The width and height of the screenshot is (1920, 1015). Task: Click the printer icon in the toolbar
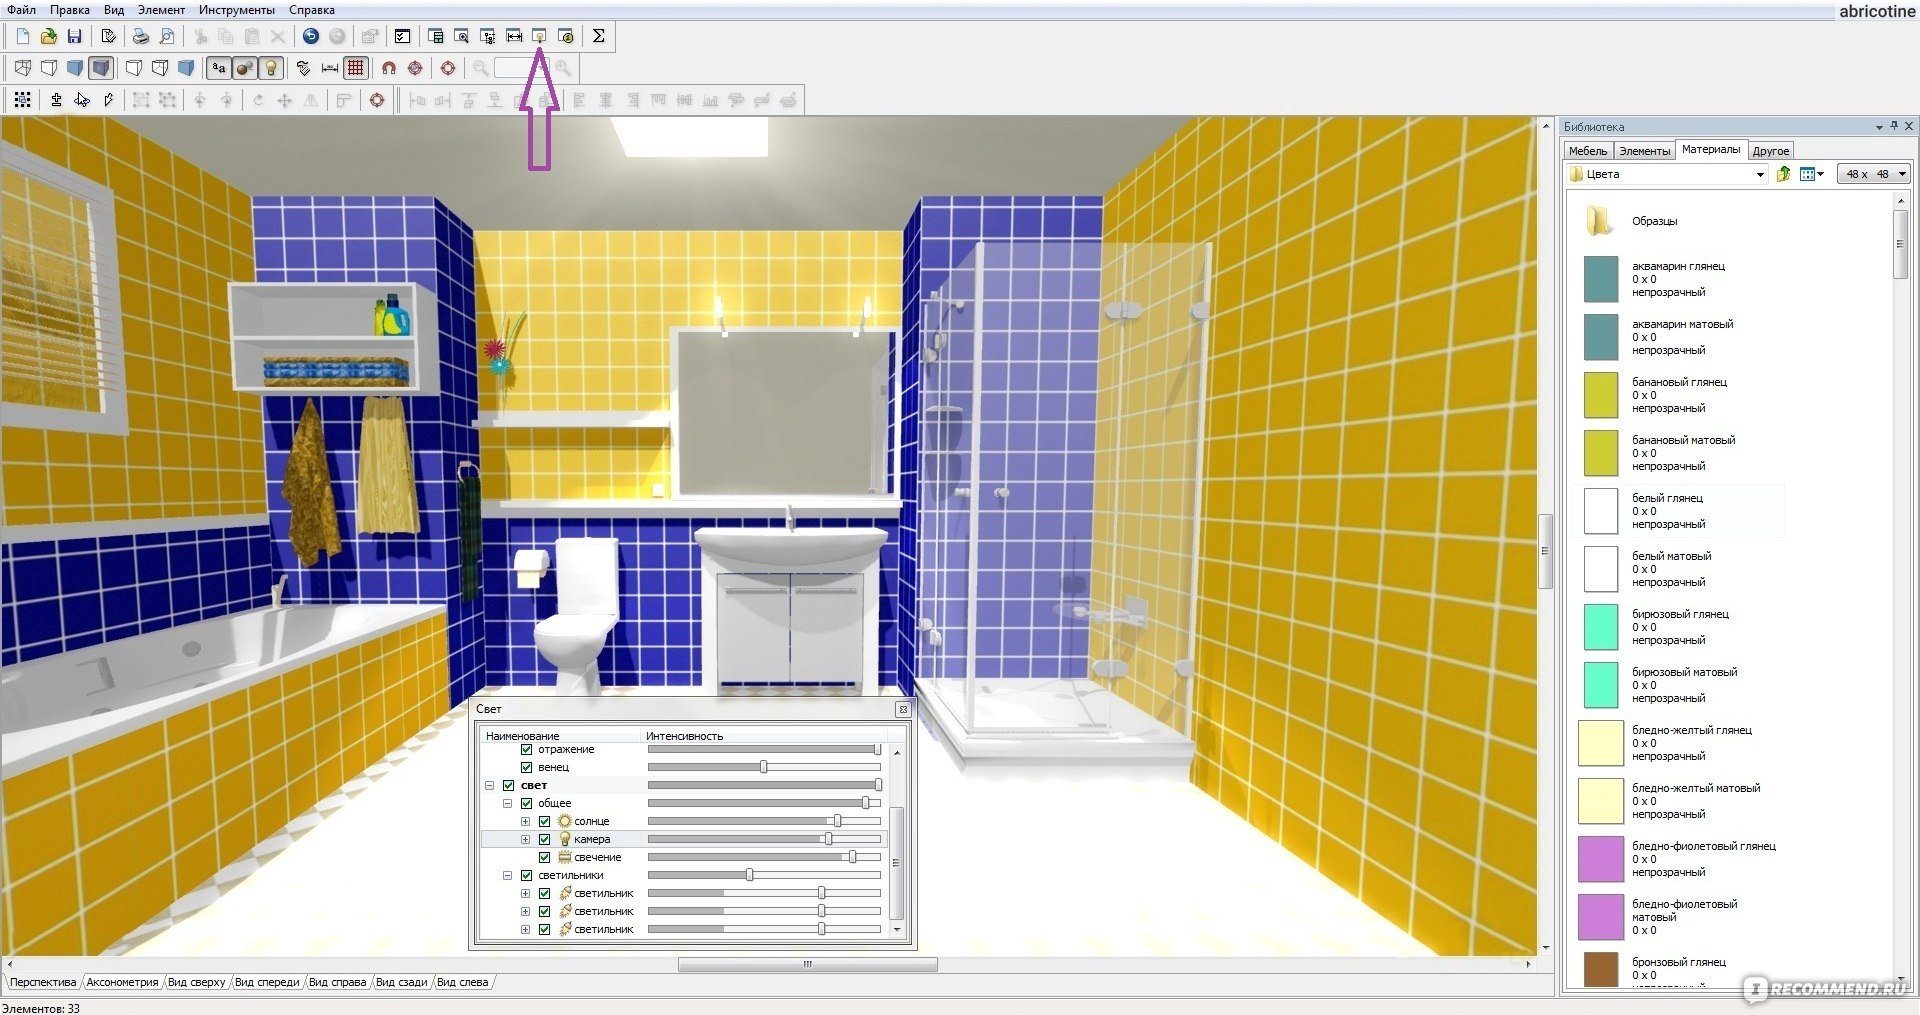point(141,36)
